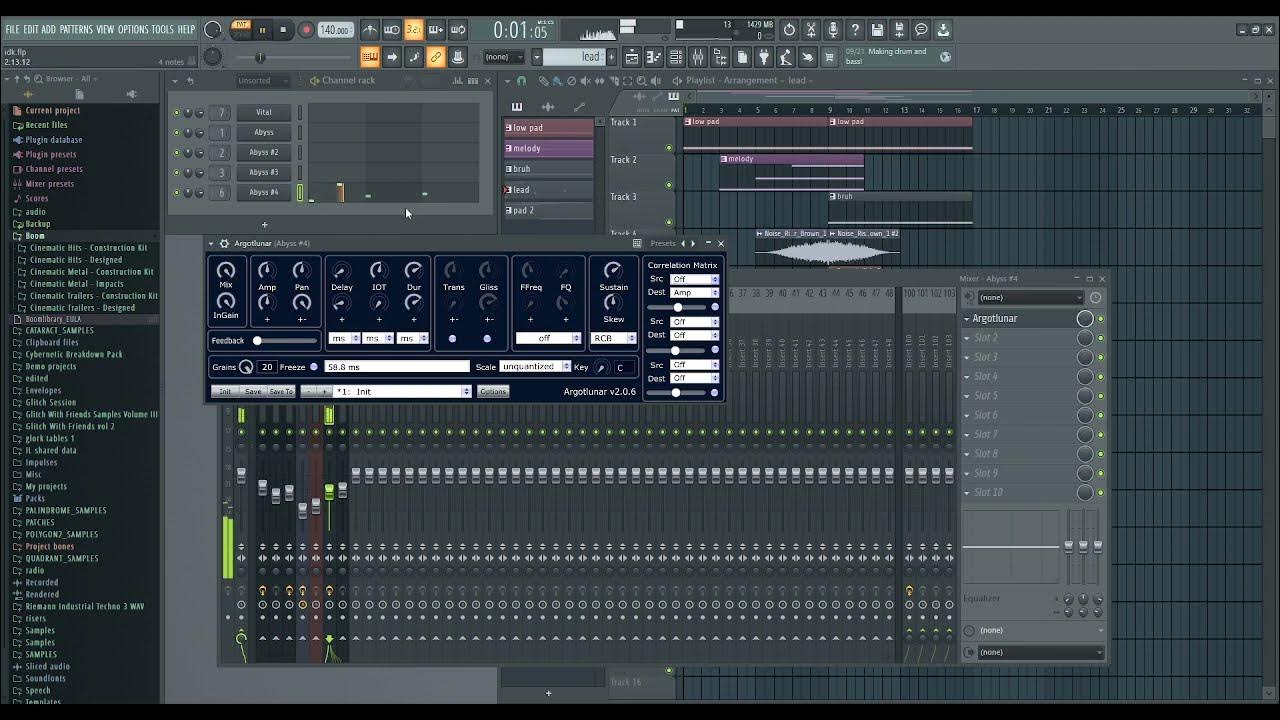
Task: Open the Scale unquantized dropdown
Action: (535, 367)
